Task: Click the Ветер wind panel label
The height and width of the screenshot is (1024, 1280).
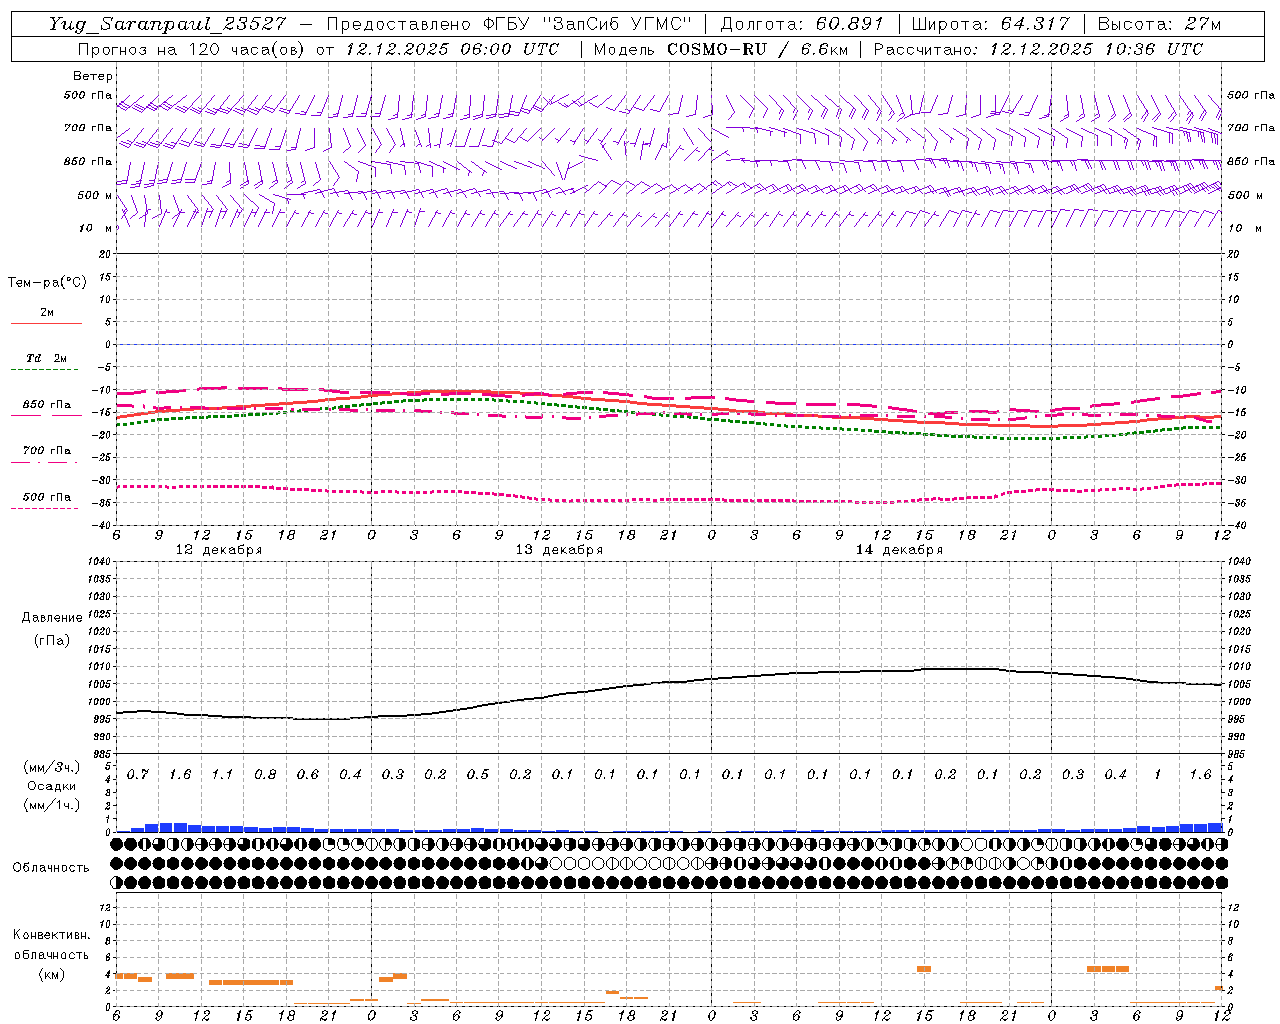Action: (93, 76)
